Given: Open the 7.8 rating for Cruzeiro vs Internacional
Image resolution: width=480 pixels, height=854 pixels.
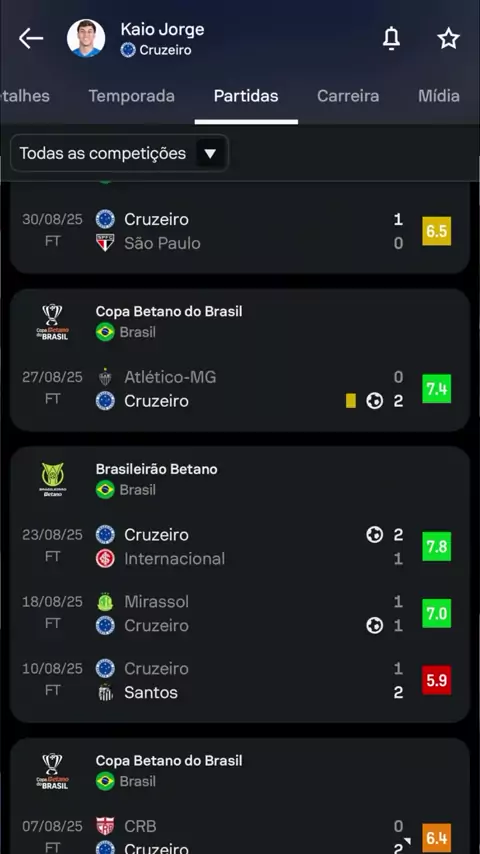Looking at the screenshot, I should [436, 546].
